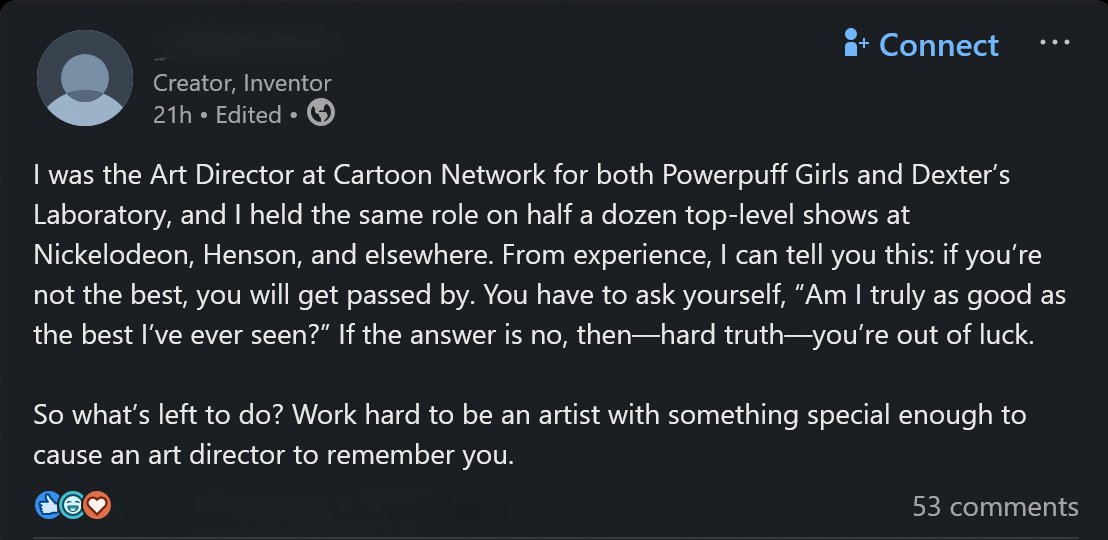Click the globe public visibility icon
1108x540 pixels.
pos(320,113)
